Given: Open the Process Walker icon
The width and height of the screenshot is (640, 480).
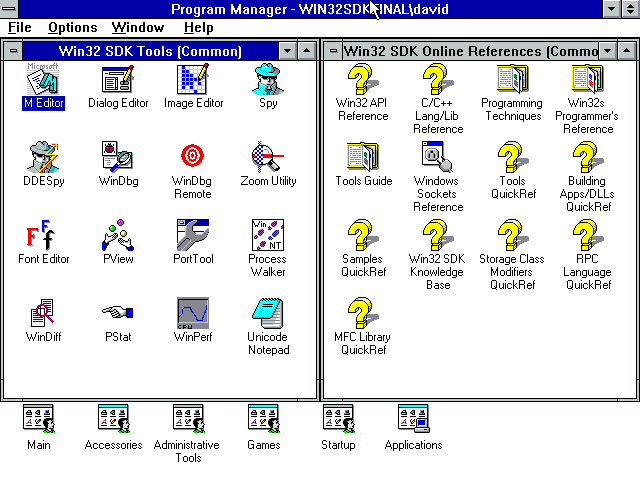Looking at the screenshot, I should click(268, 235).
